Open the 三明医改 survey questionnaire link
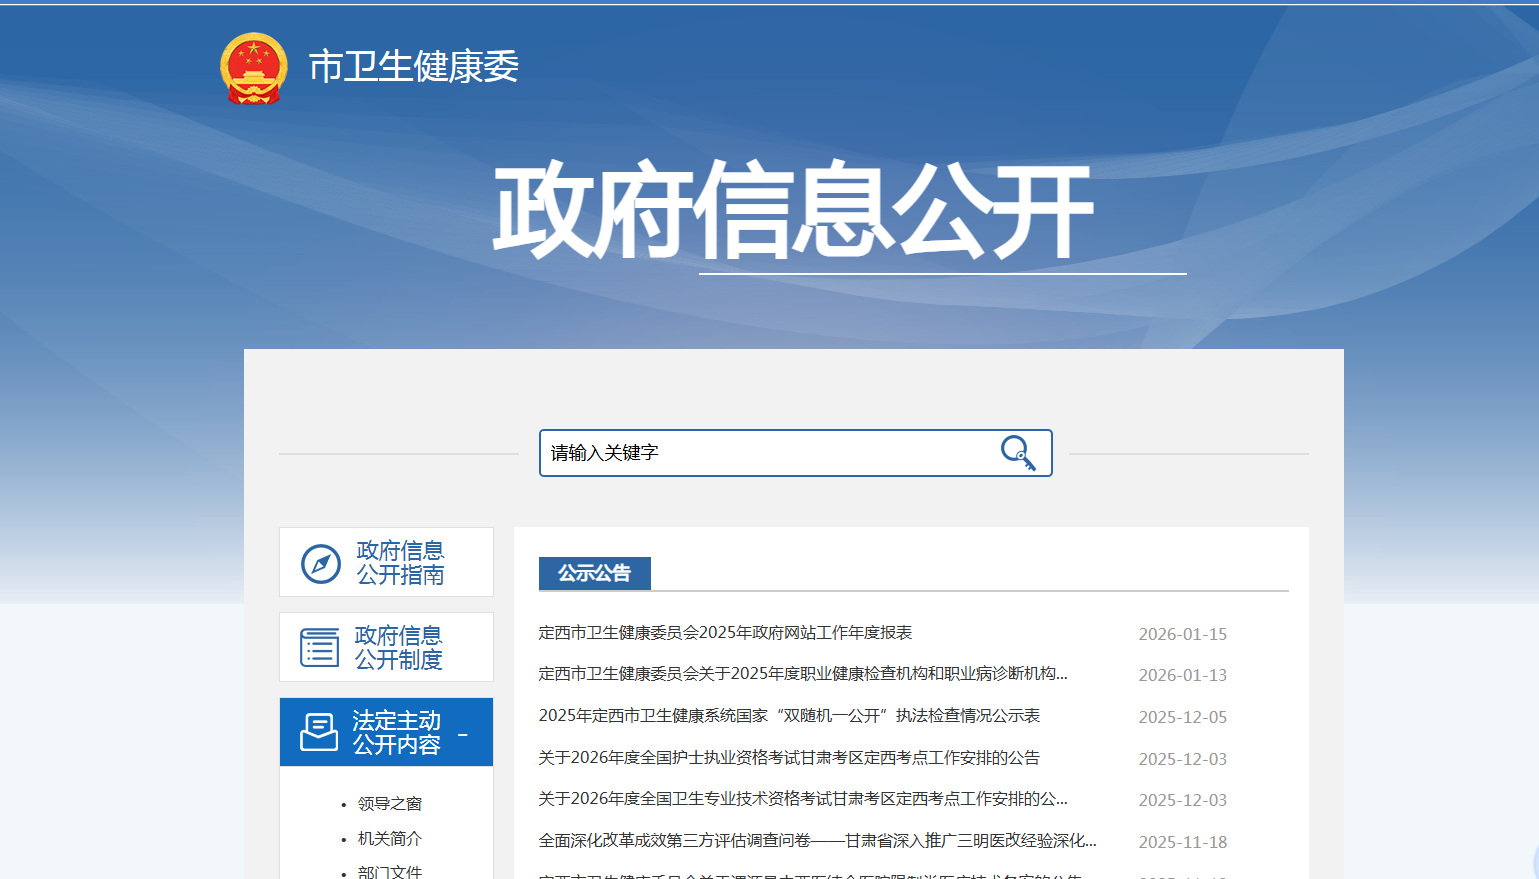Screen dimensions: 1539x879 coord(817,841)
